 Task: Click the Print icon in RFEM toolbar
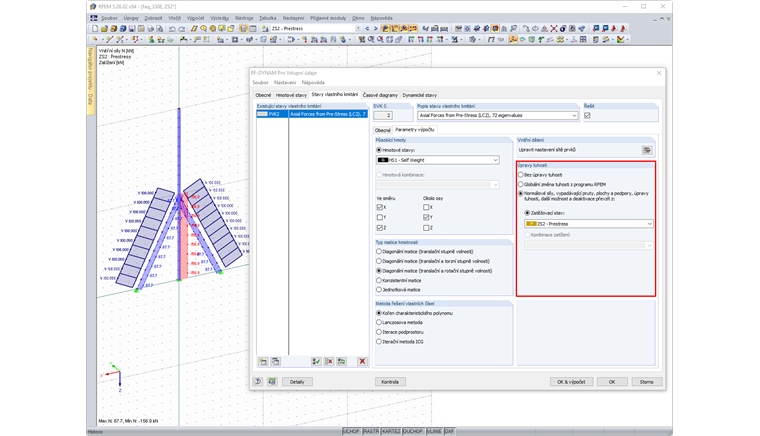pyautogui.click(x=150, y=29)
